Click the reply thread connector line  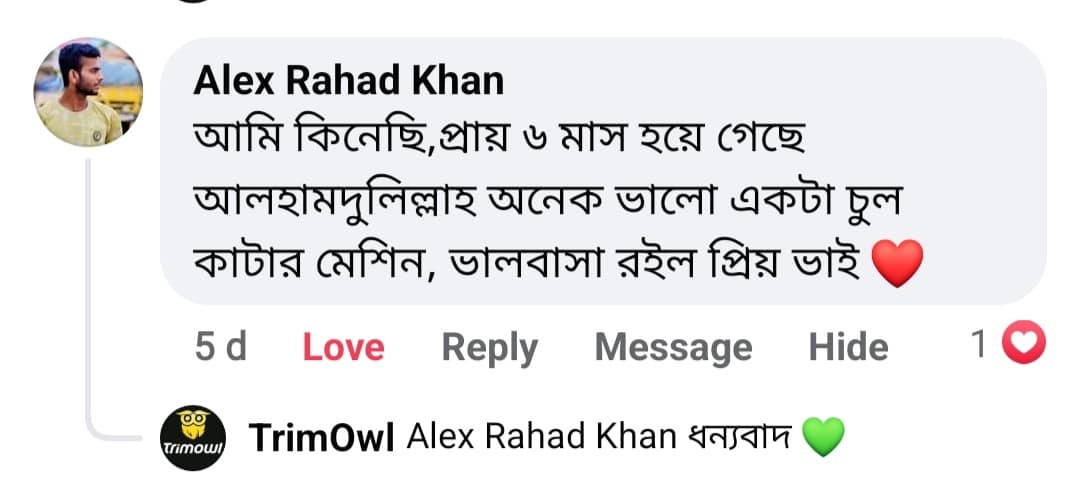pos(90,300)
